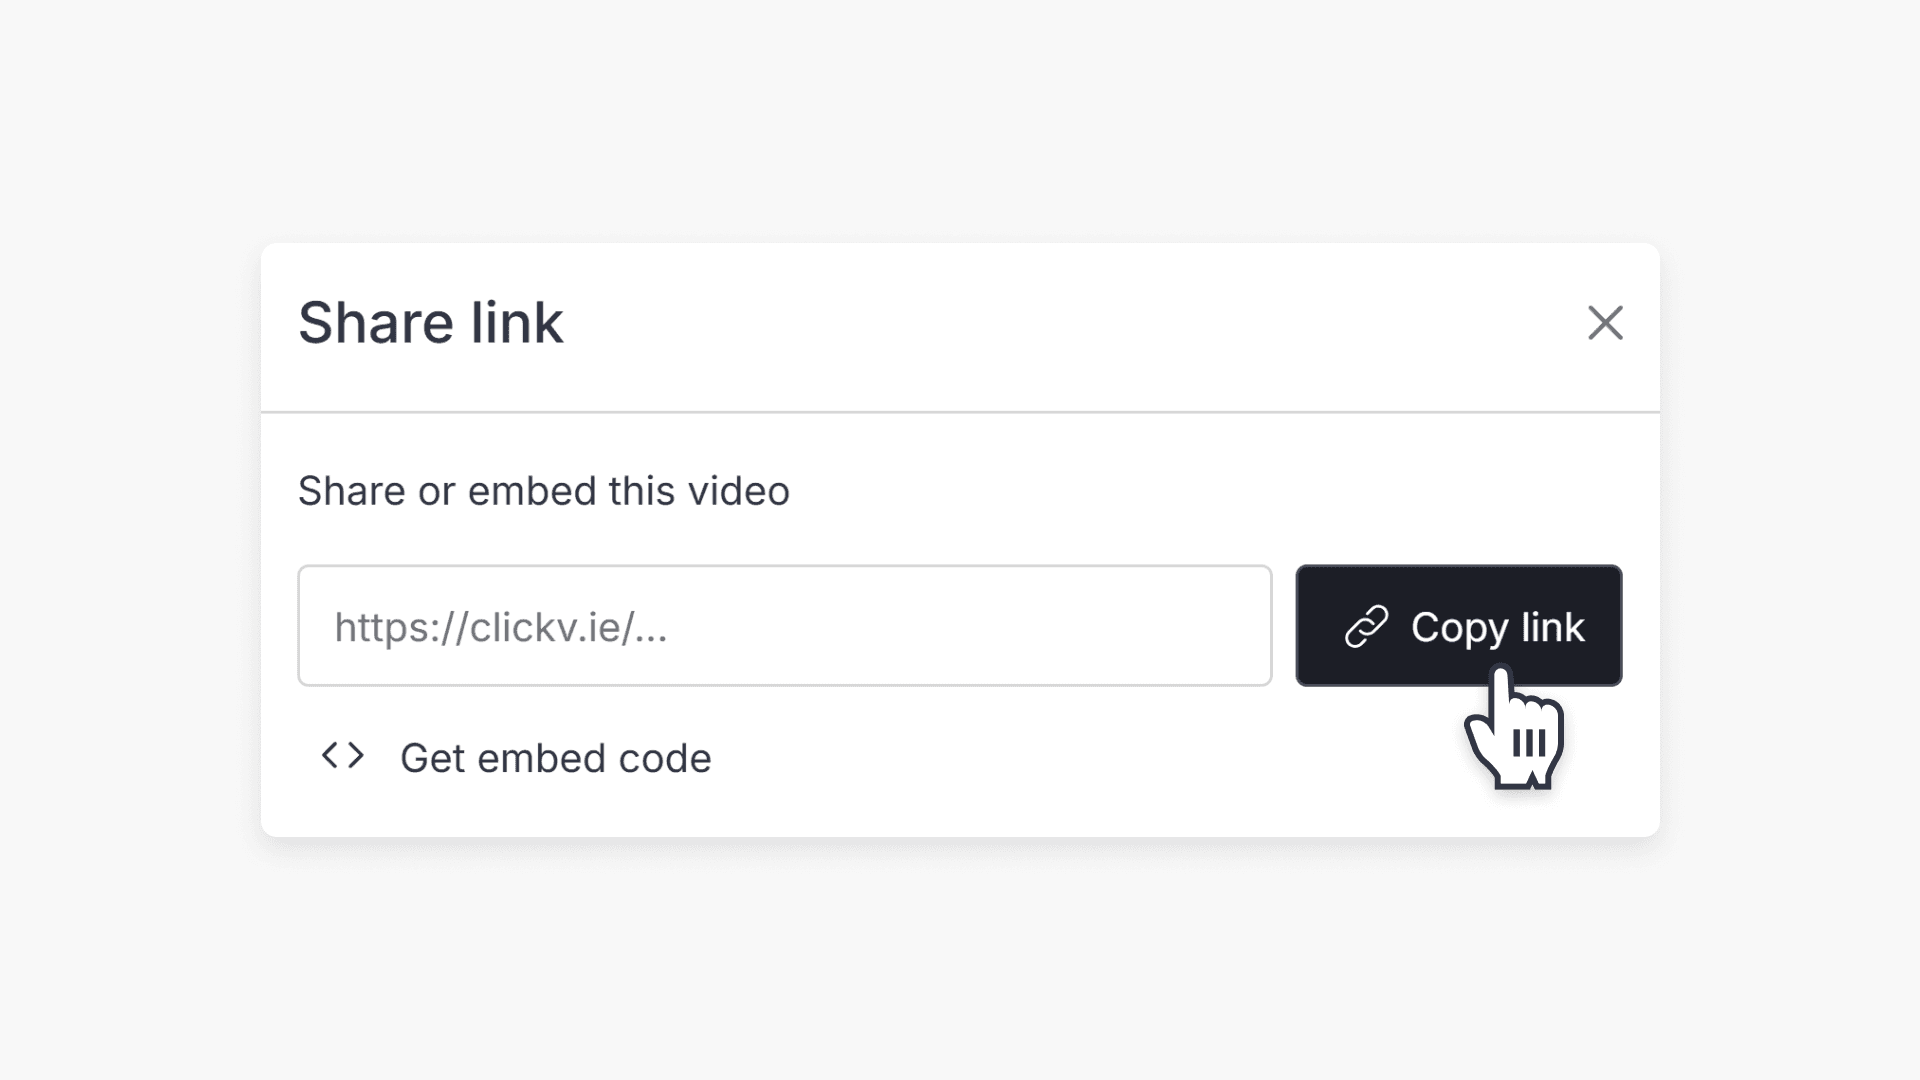Dismiss the dialog using the top-right X

(x=1605, y=323)
